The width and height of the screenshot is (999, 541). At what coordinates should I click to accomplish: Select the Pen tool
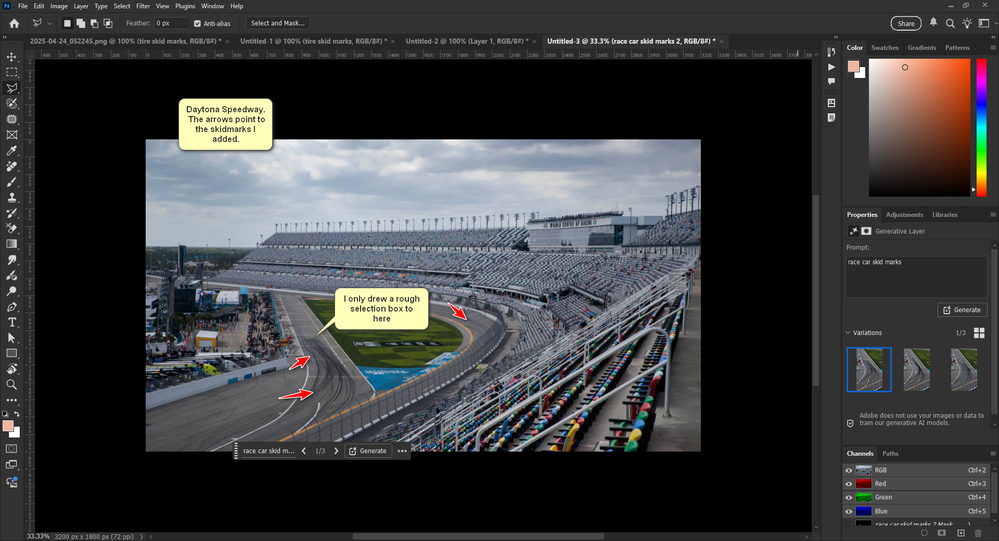click(x=11, y=307)
